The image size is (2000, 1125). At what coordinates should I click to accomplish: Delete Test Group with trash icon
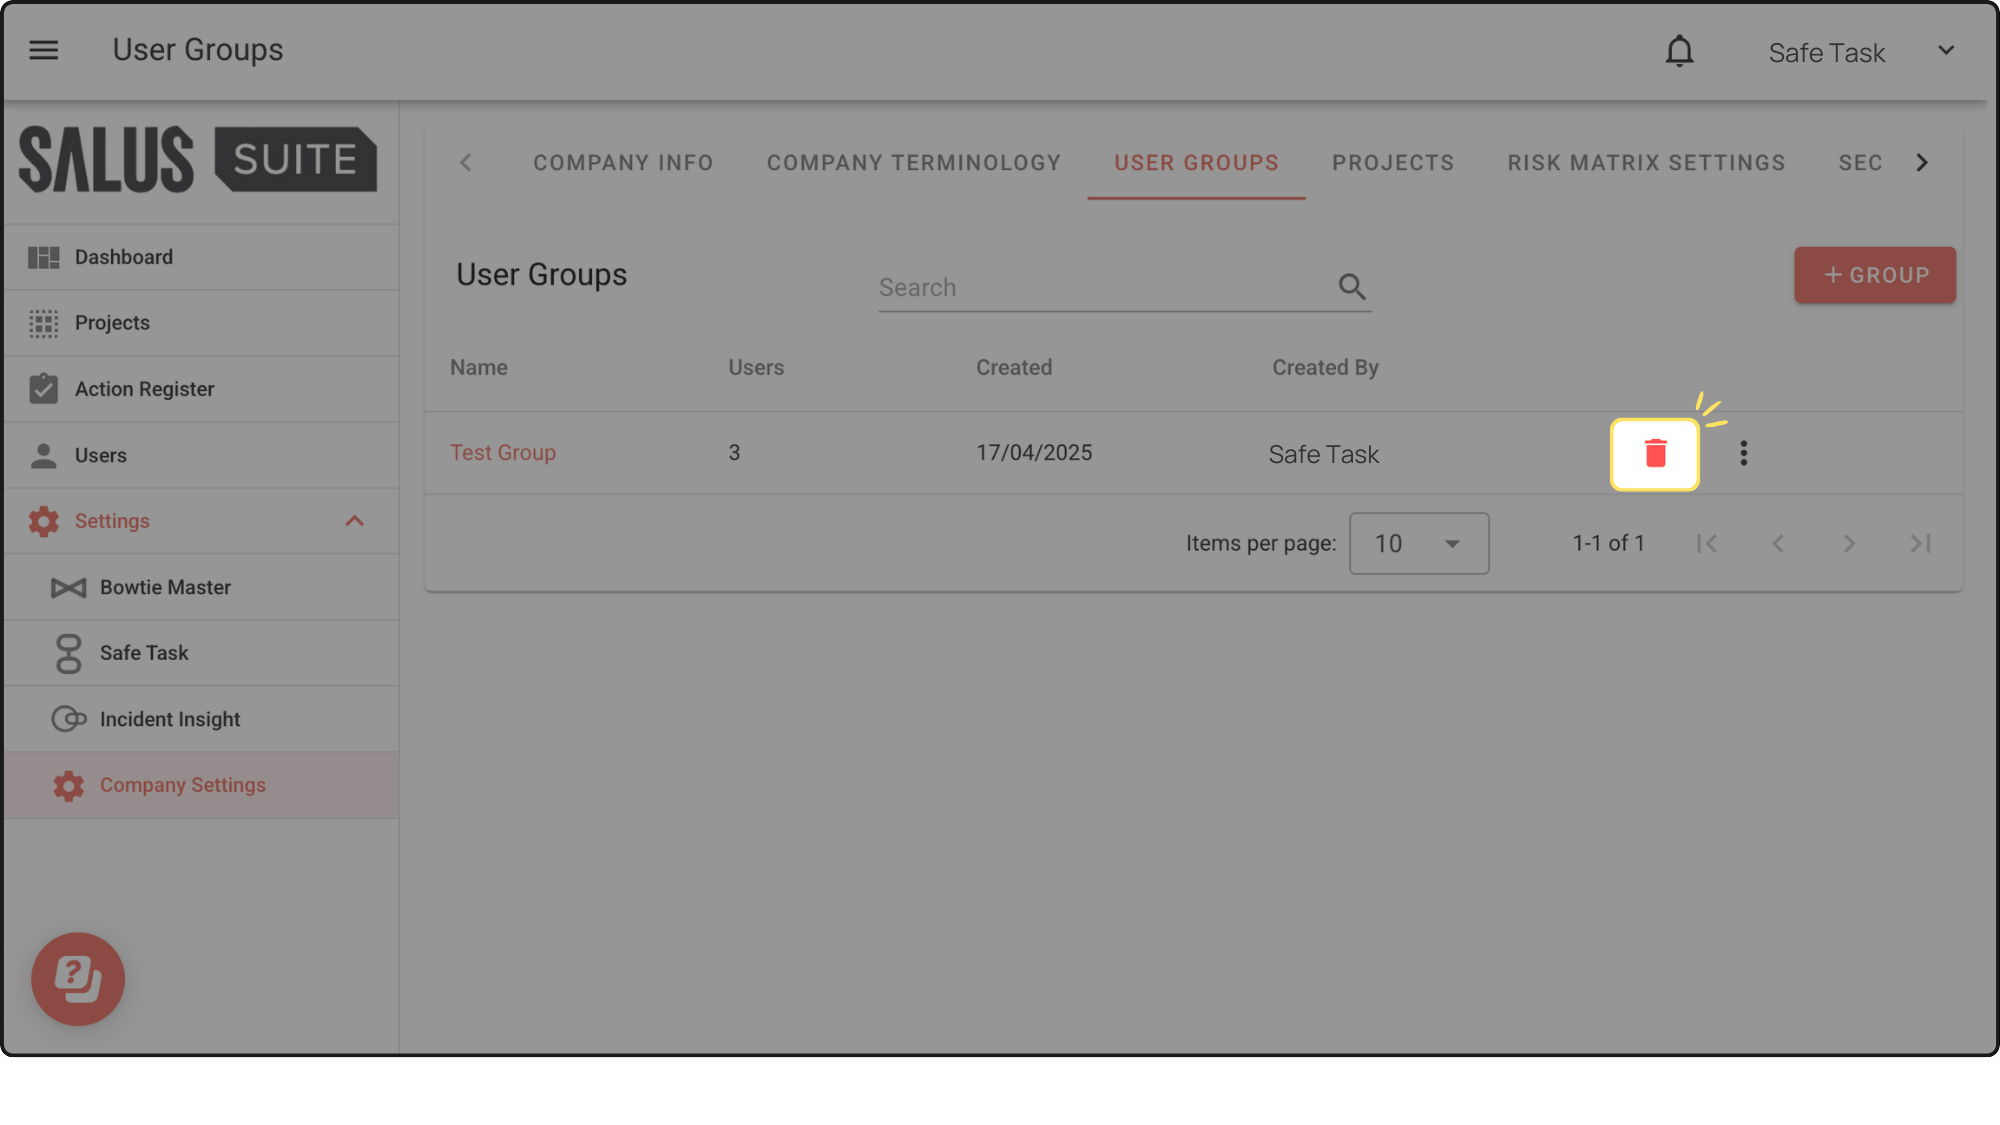[x=1655, y=454]
